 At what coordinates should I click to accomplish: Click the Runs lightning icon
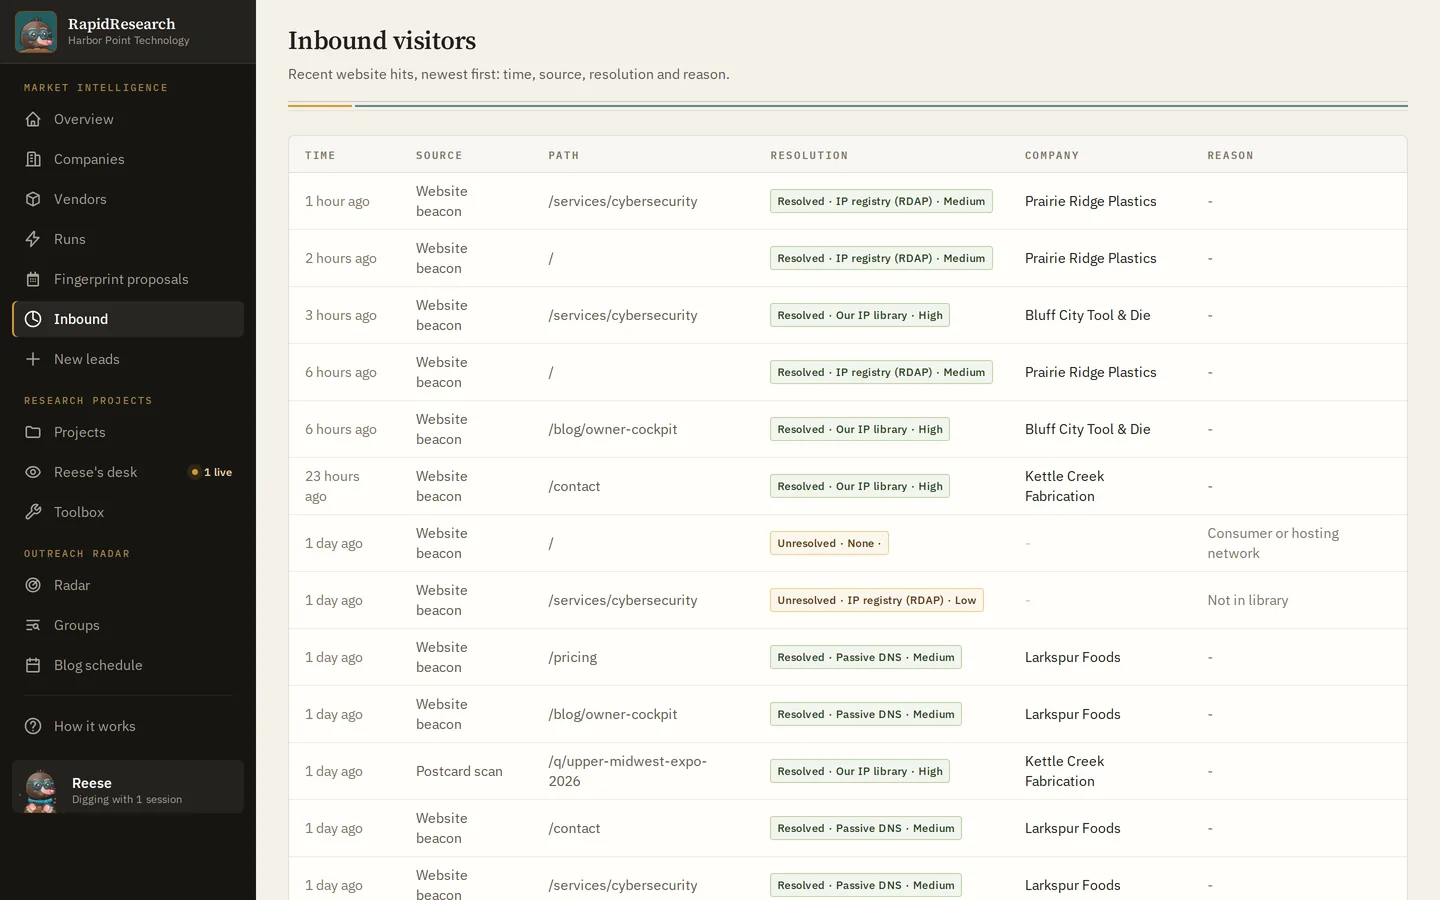[33, 239]
